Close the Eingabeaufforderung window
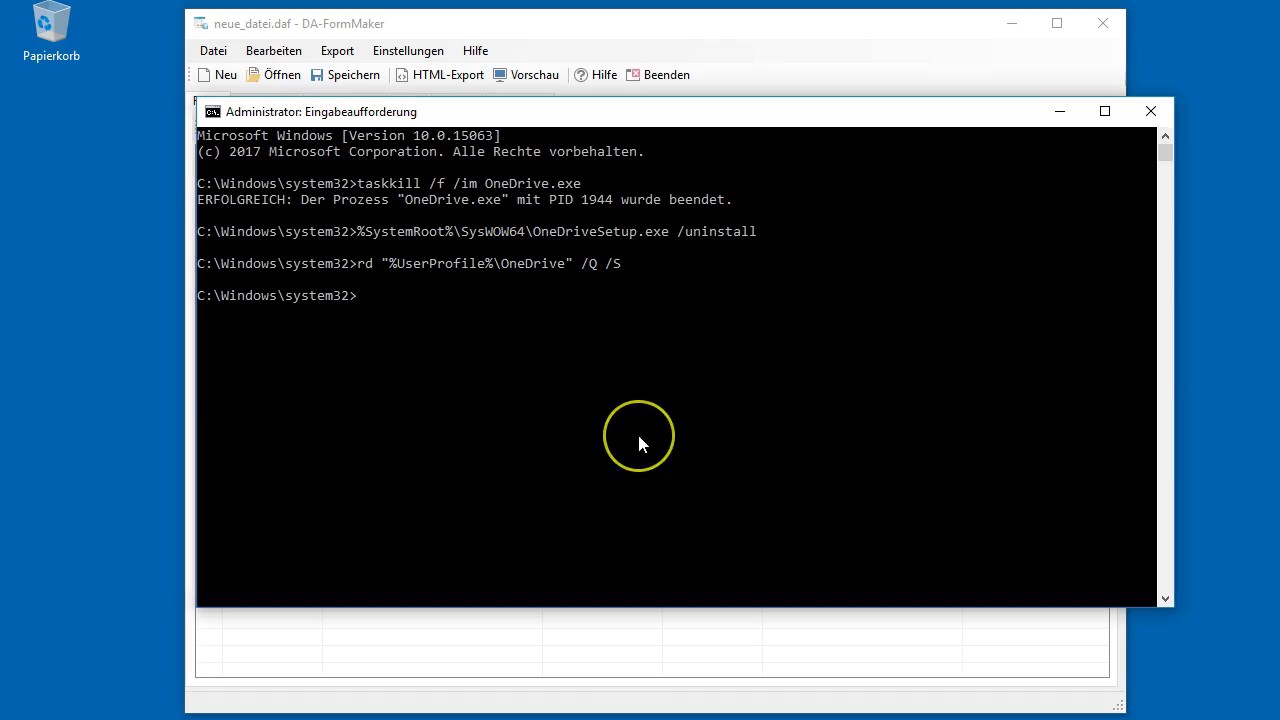The image size is (1280, 720). coord(1151,112)
